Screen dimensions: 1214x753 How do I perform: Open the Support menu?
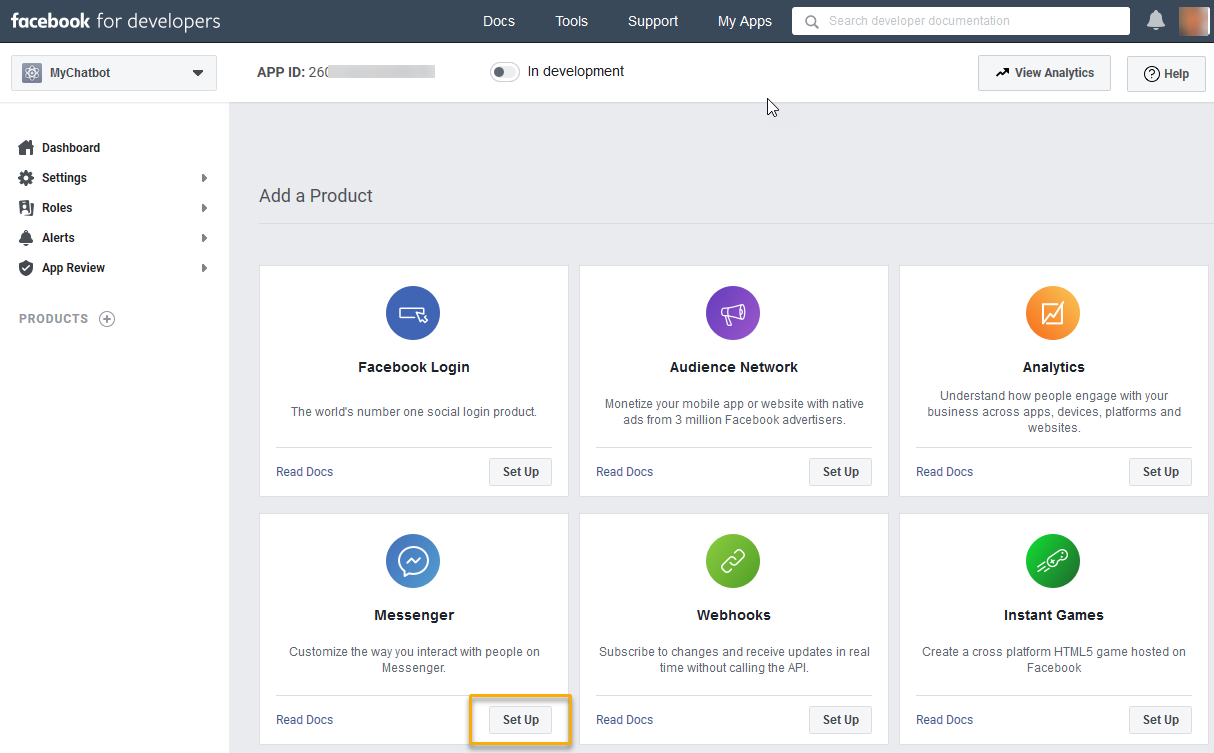point(653,21)
